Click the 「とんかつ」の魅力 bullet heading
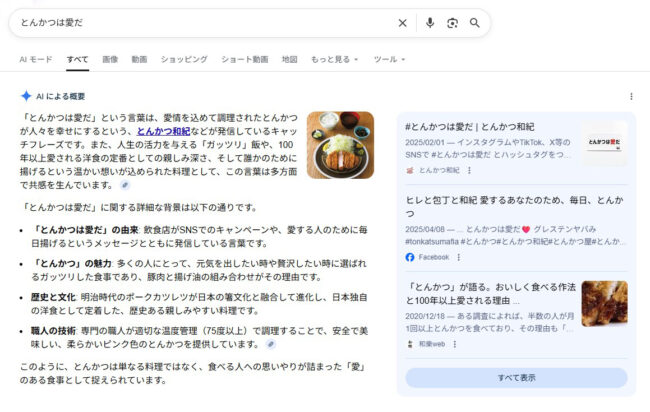Screen dimensions: 650x412 (x=71, y=264)
